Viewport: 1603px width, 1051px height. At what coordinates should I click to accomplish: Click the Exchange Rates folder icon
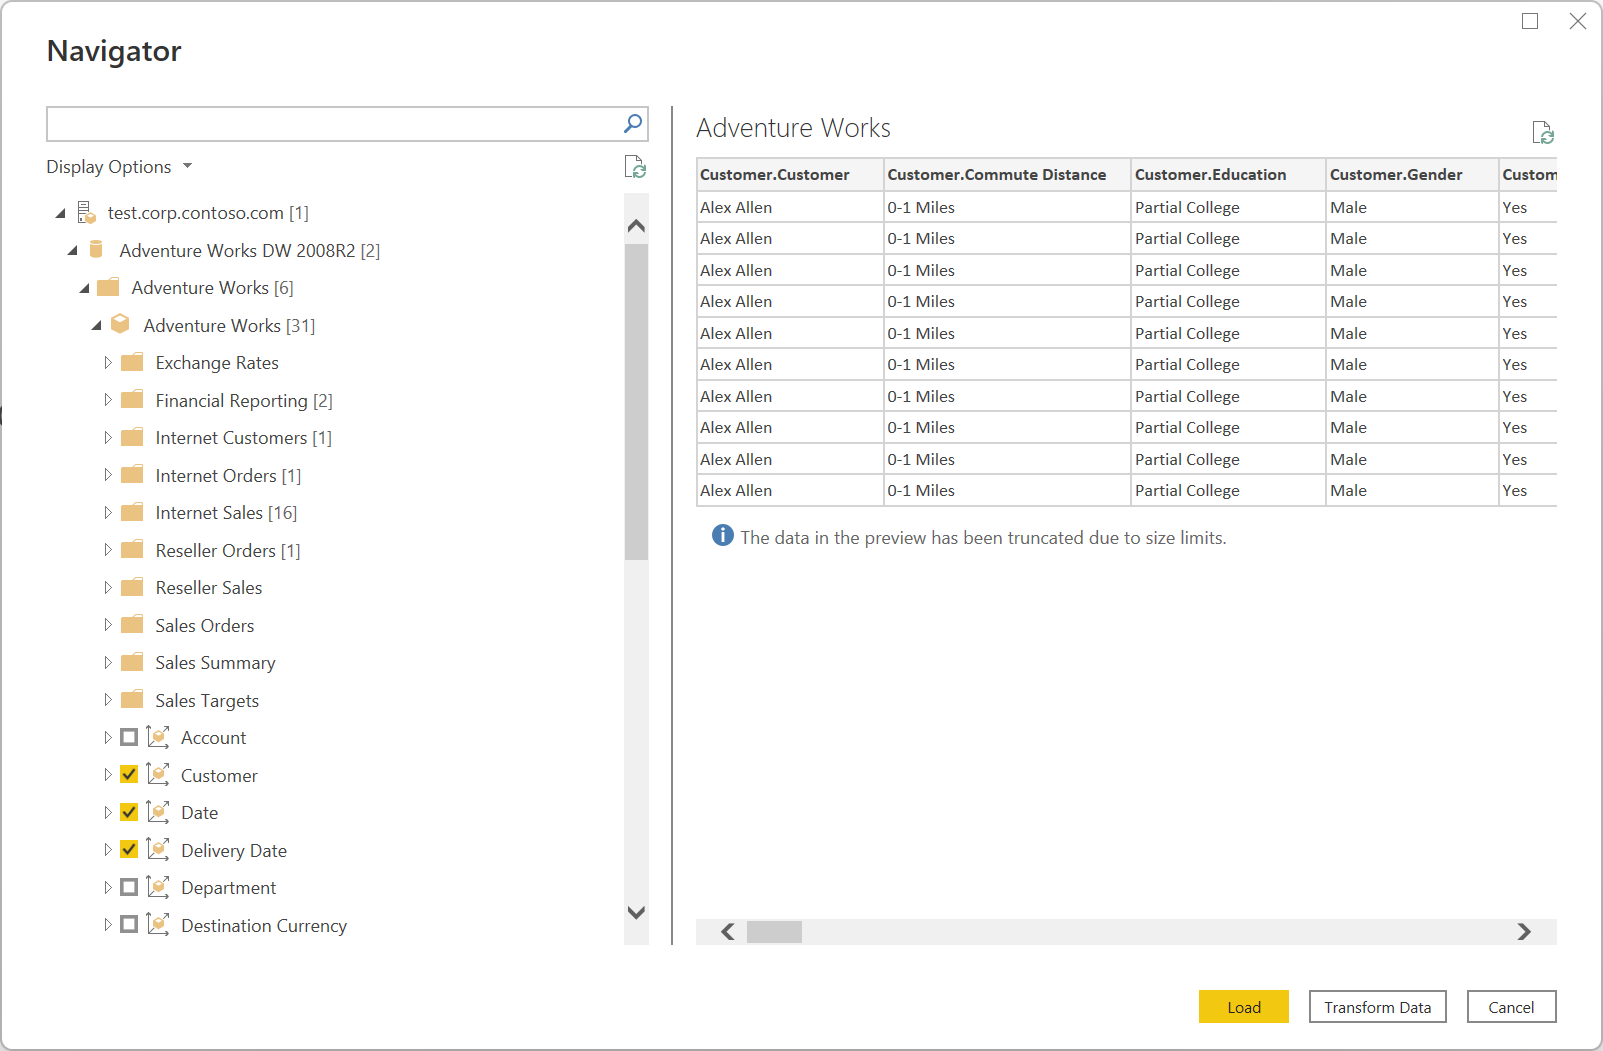point(132,363)
